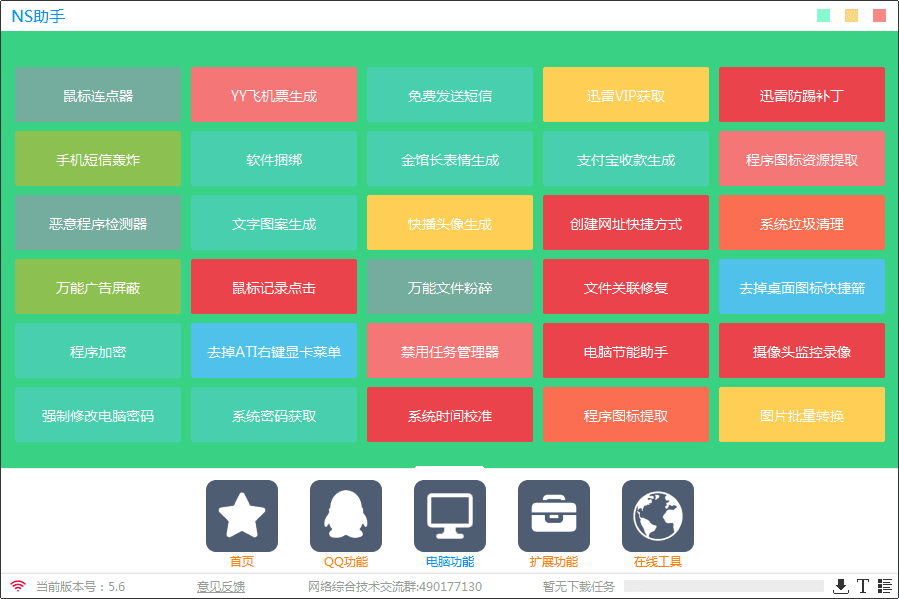Select the 在线工具 globe icon
Image resolution: width=899 pixels, height=599 pixels.
(x=657, y=516)
